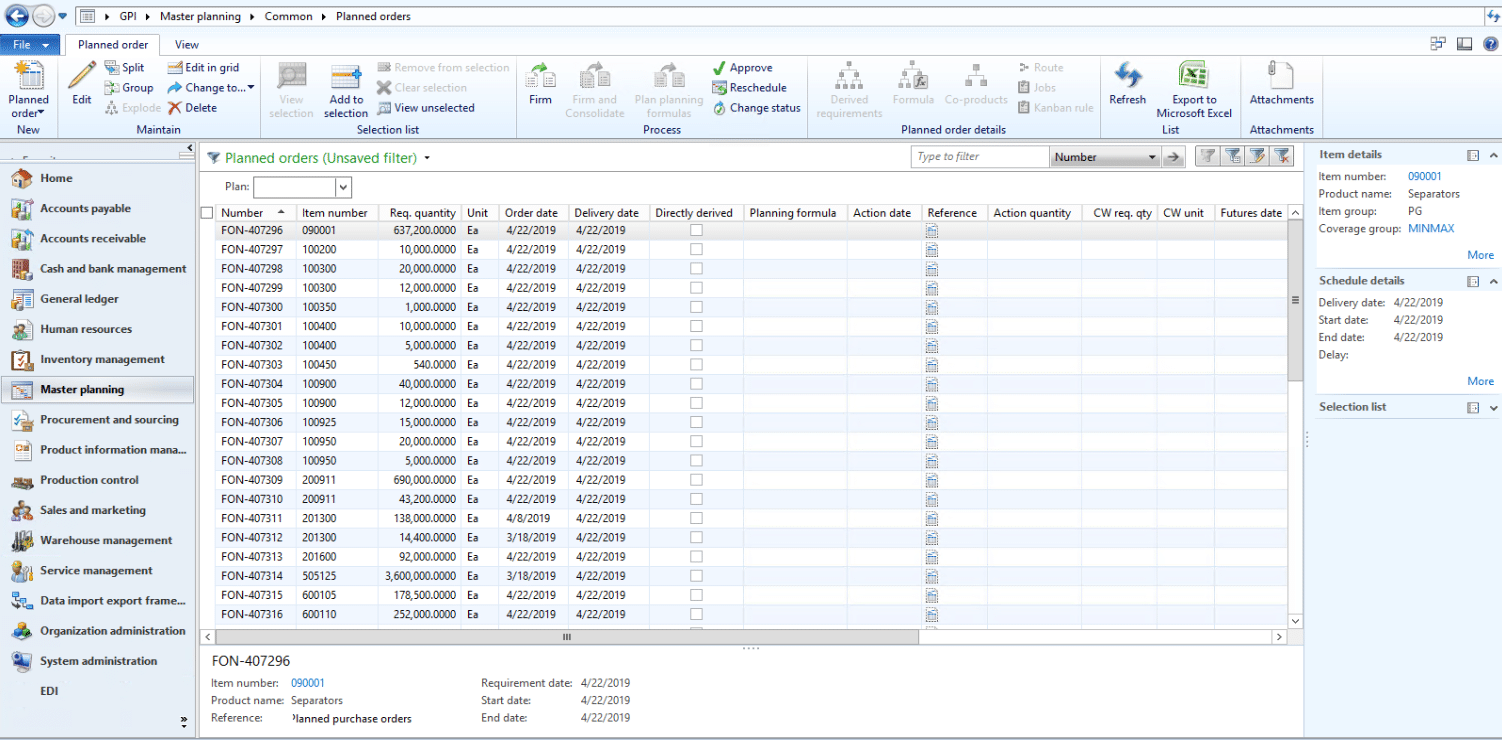The image size is (1502, 740).
Task: Export the list to Microsoft Excel
Action: pos(1192,88)
